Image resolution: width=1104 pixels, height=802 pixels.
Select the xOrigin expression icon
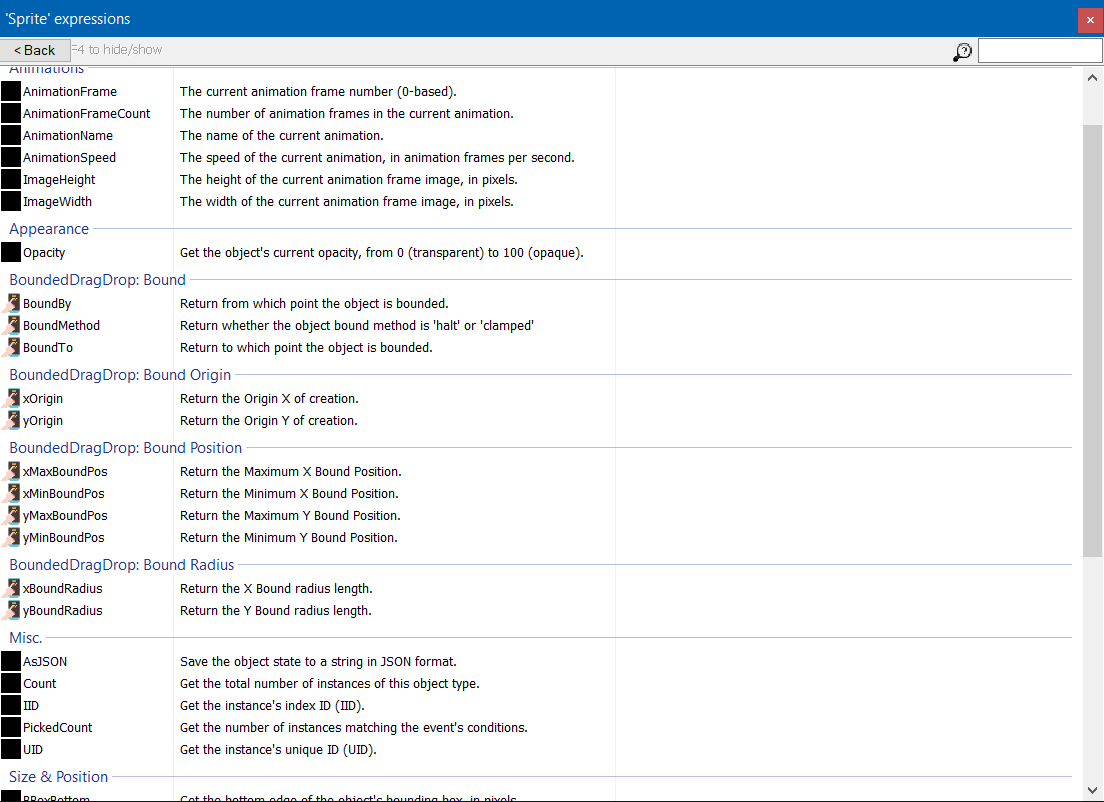click(x=11, y=398)
